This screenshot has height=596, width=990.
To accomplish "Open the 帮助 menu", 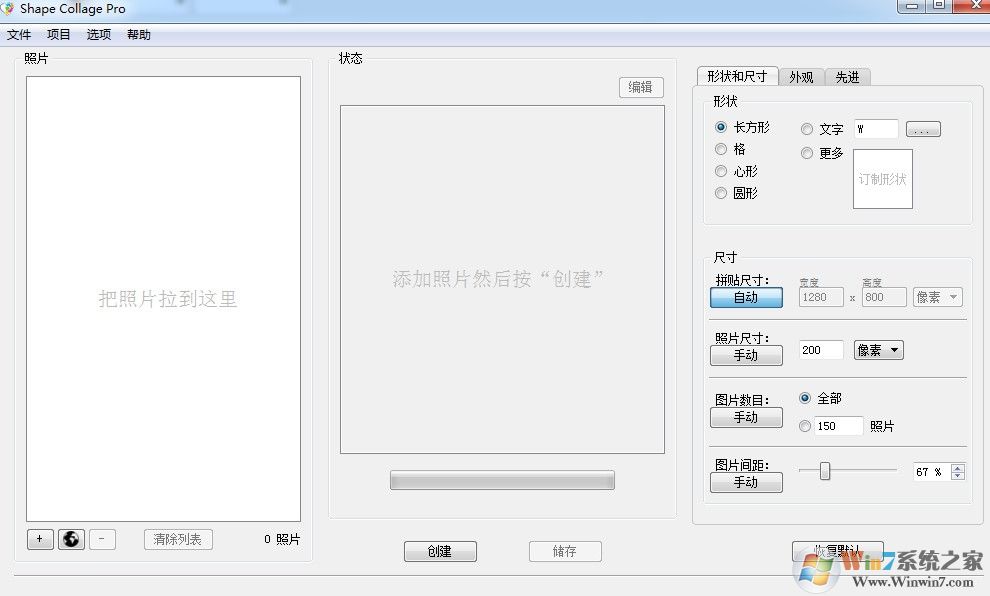I will [139, 35].
